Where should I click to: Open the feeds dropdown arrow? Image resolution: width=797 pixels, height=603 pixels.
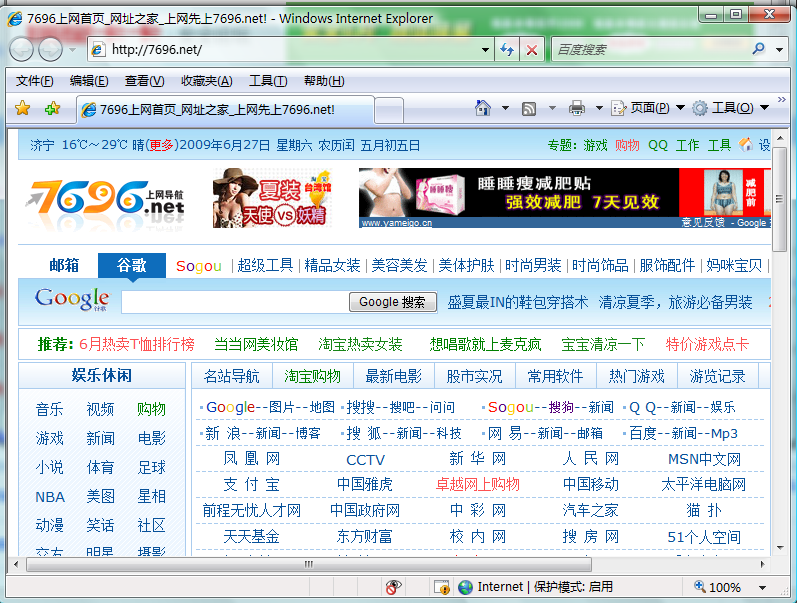point(552,108)
